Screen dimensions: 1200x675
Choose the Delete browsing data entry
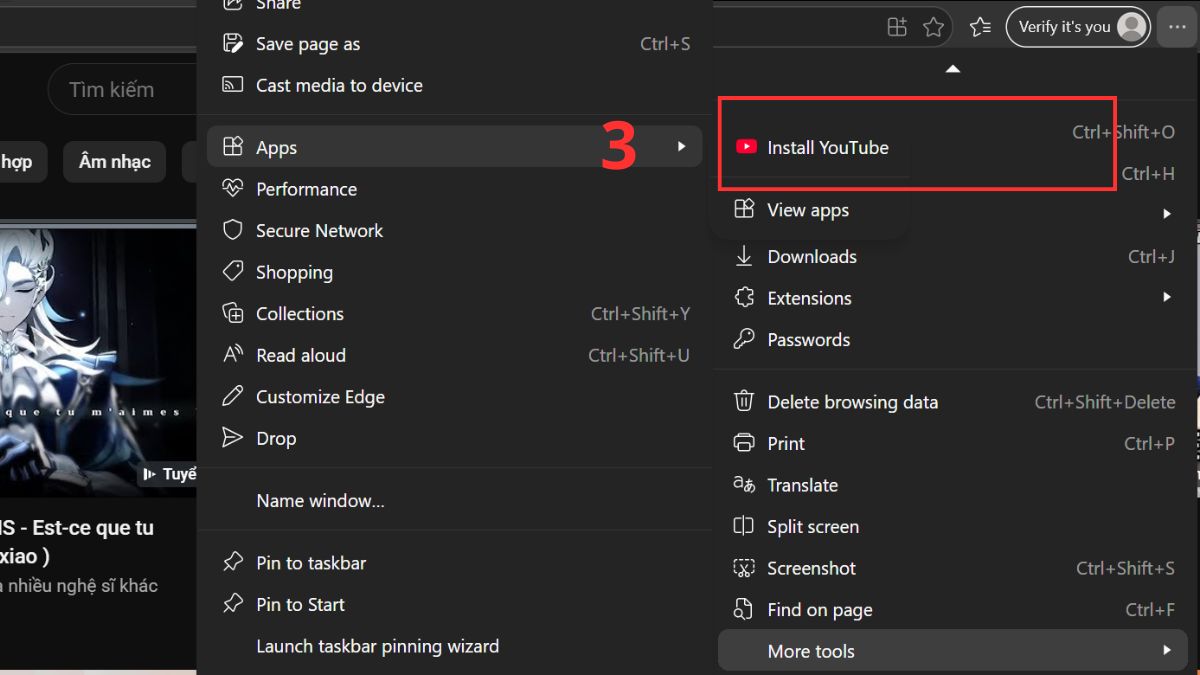tap(954, 401)
